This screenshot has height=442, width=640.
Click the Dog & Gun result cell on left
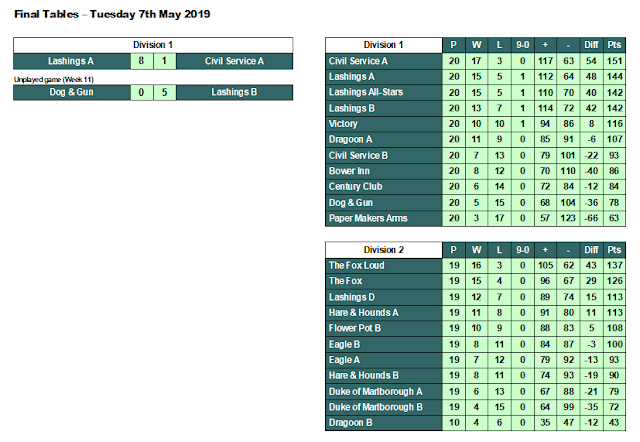click(69, 92)
